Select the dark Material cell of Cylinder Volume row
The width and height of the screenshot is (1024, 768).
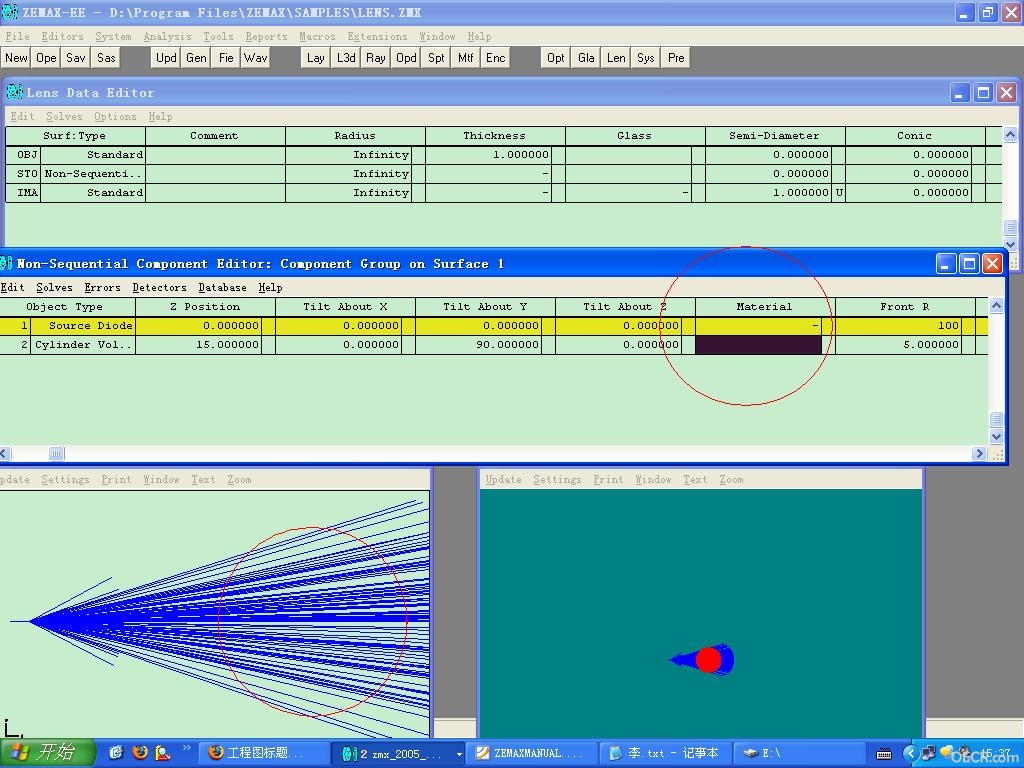[758, 345]
